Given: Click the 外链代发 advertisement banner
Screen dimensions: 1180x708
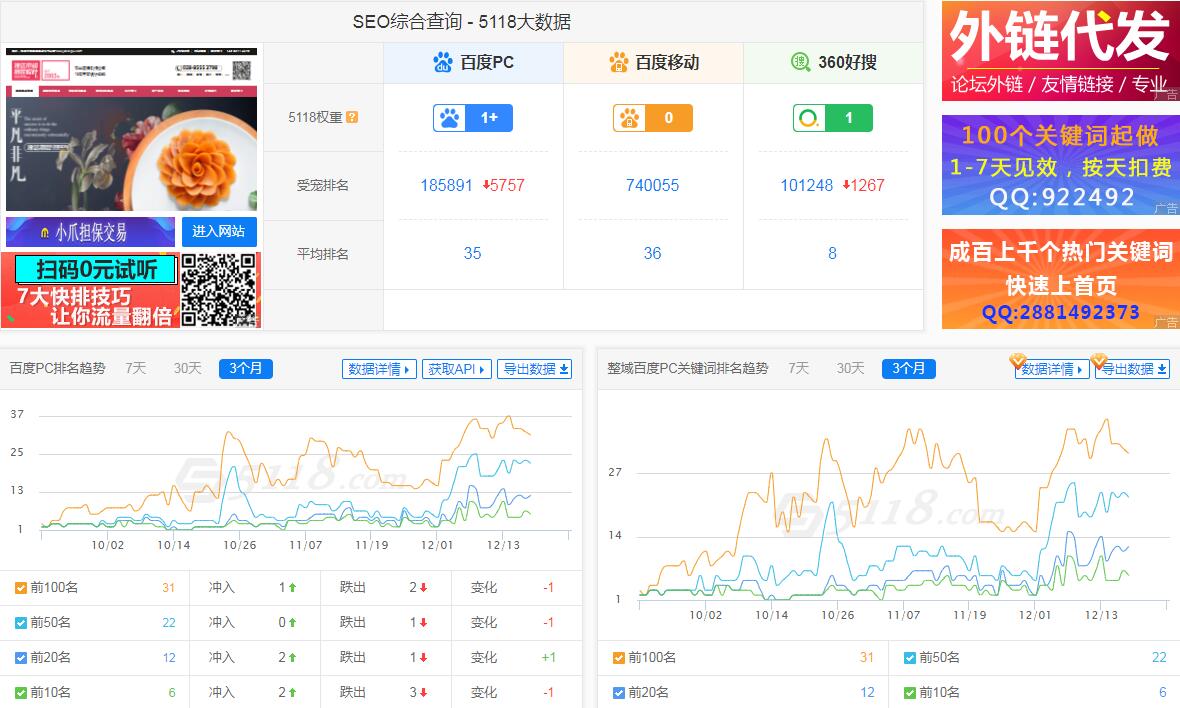Looking at the screenshot, I should coord(1061,51).
